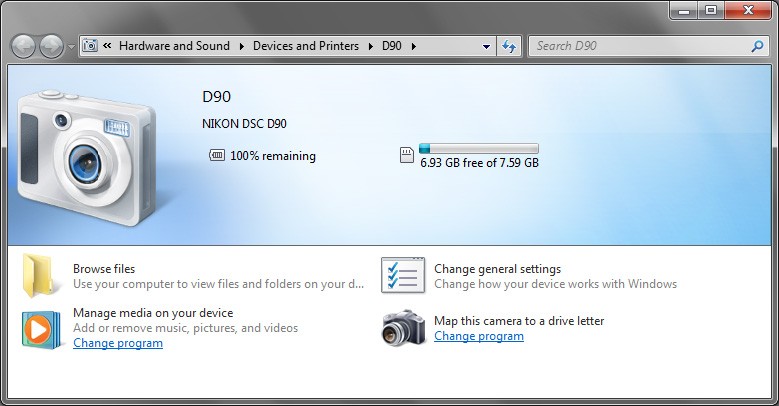Click the double chevron before Hardware and Sound

pos(107,46)
